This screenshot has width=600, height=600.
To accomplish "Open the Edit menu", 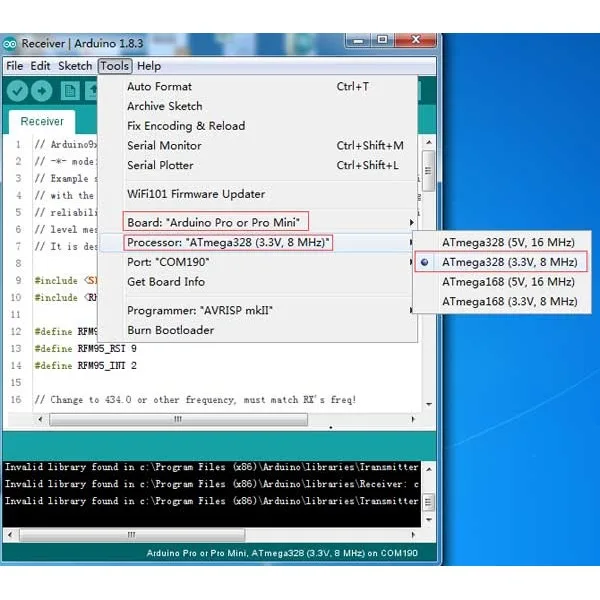I will point(40,66).
